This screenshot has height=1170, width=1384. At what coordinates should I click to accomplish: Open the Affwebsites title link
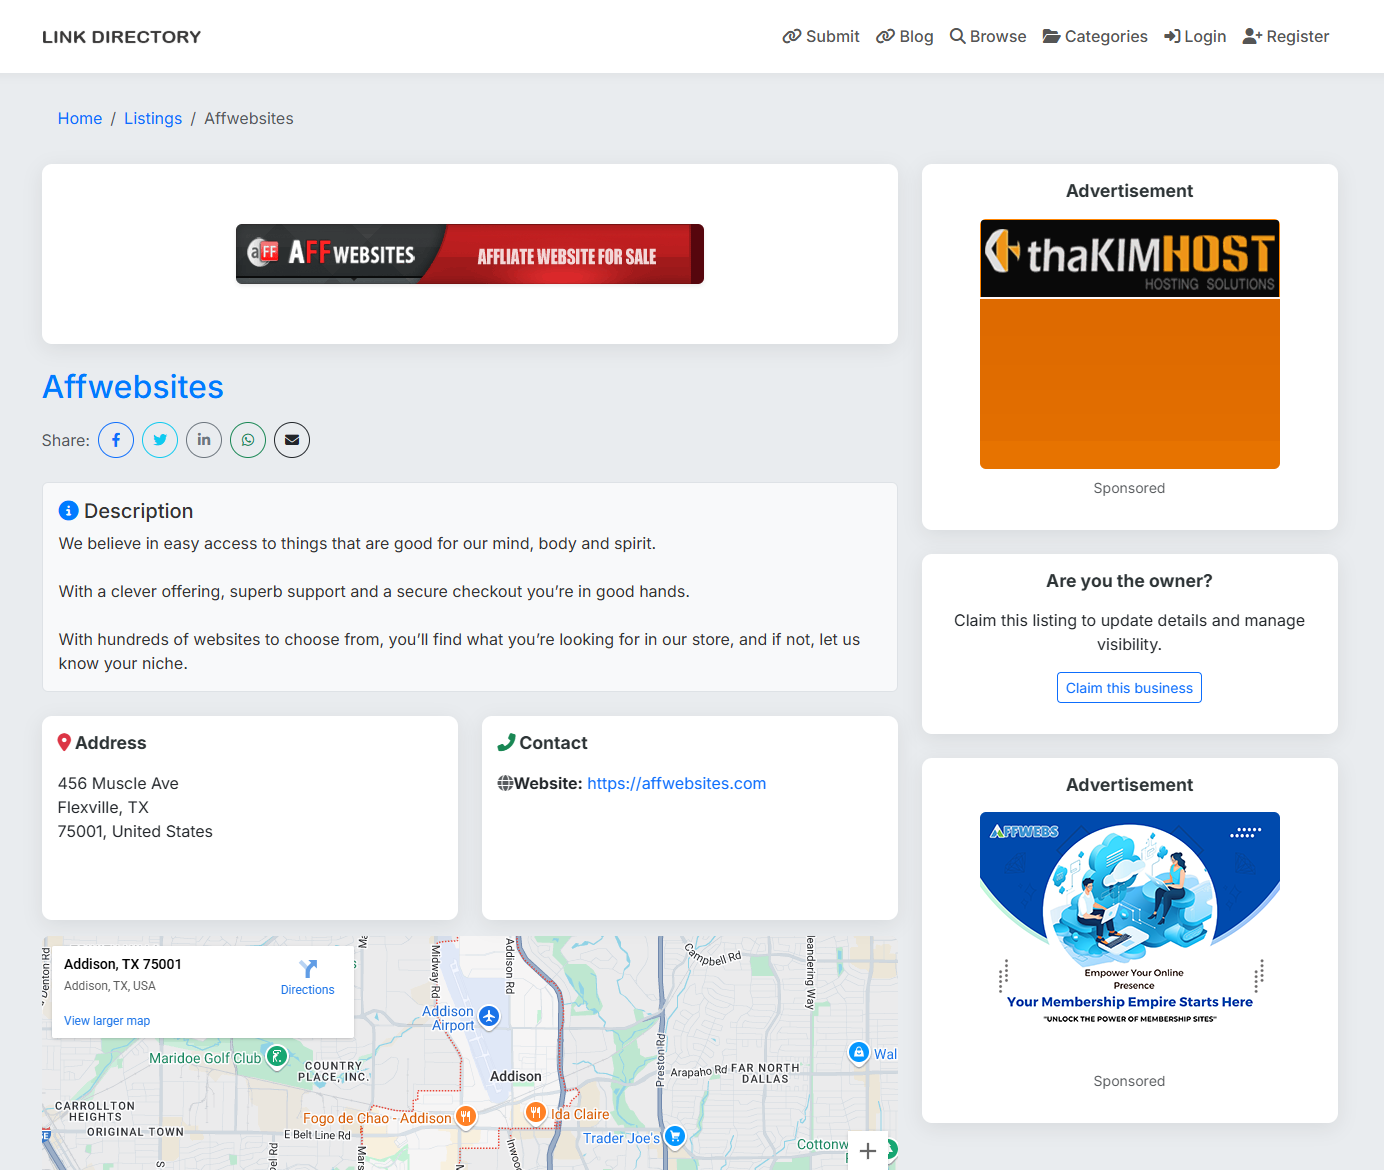tap(133, 387)
